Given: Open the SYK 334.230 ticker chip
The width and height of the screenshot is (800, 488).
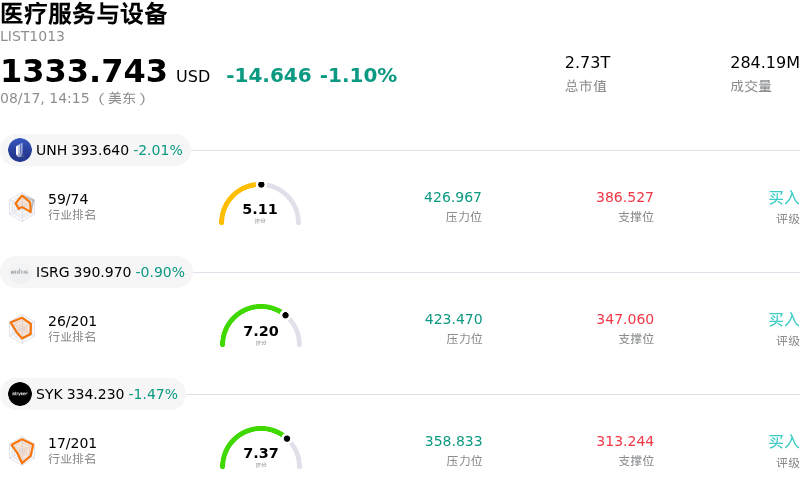Looking at the screenshot, I should (x=93, y=394).
